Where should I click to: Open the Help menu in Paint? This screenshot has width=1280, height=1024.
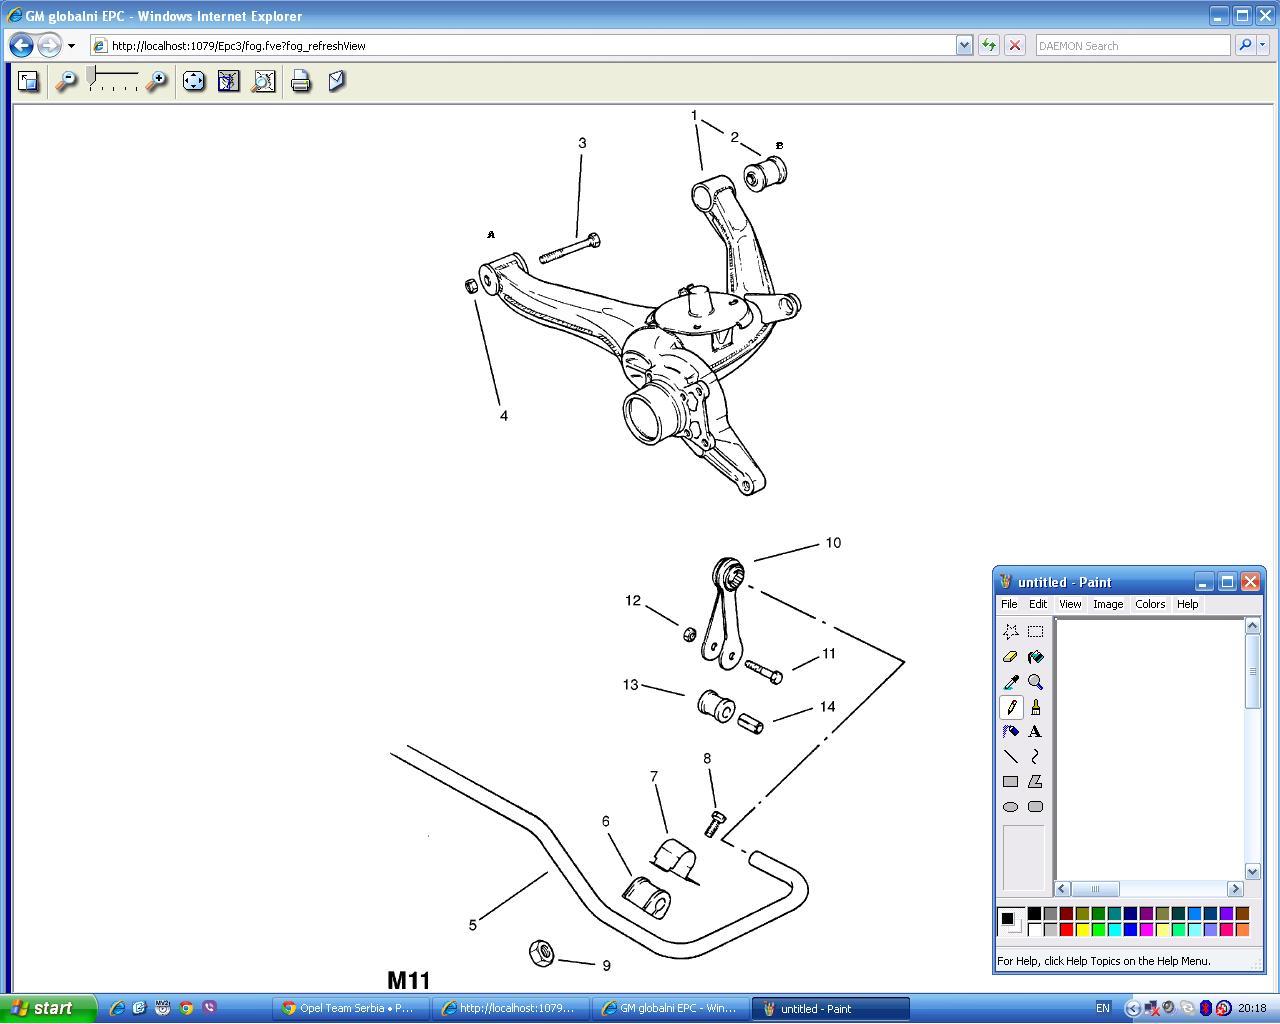(1187, 604)
